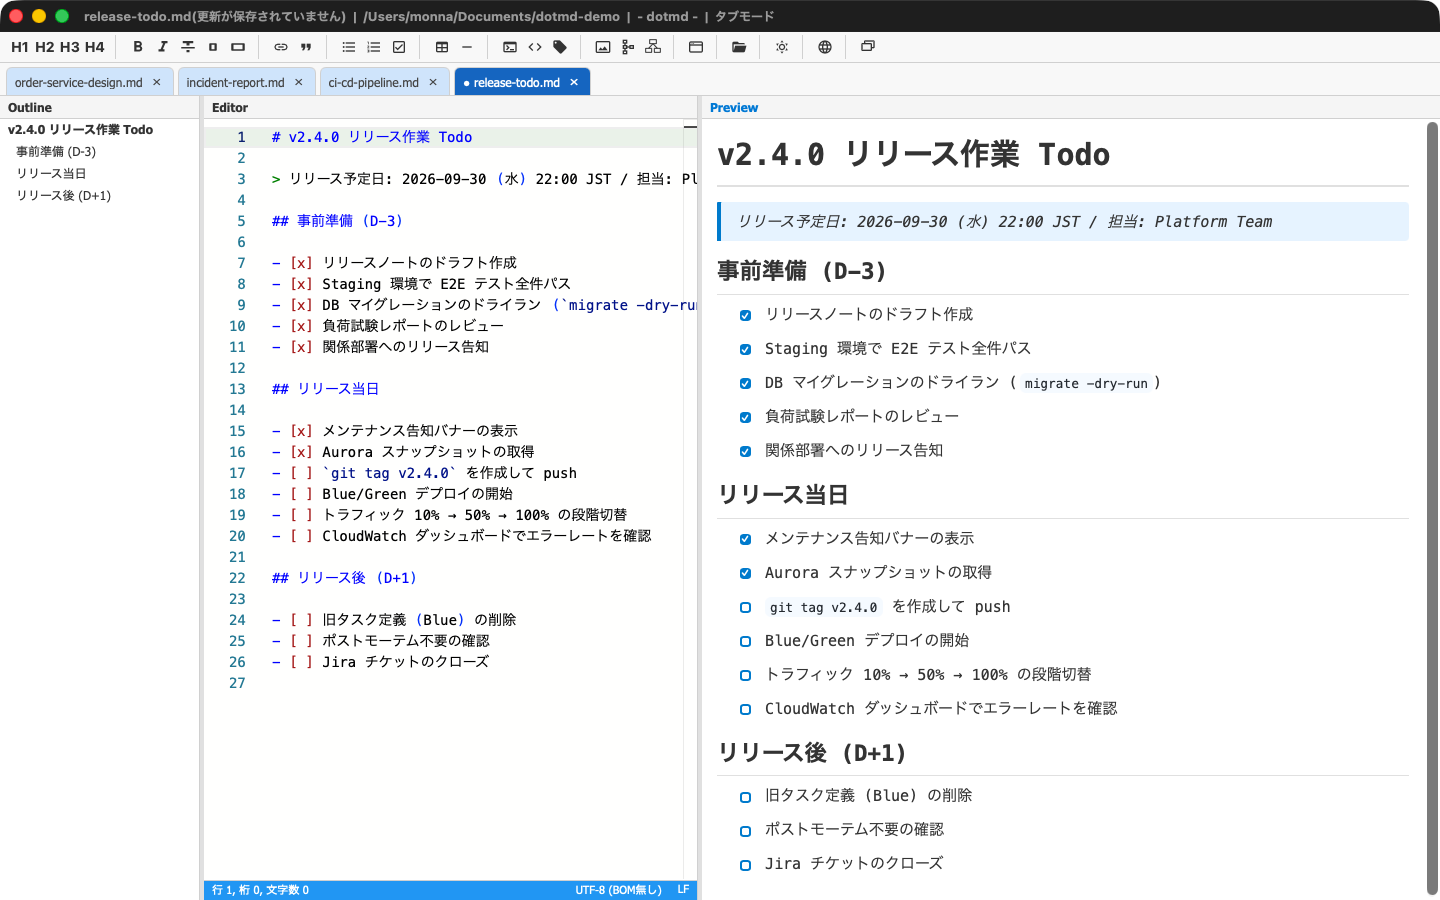Check CloudWatch ダッシュボード item checkbox in preview
The width and height of the screenshot is (1440, 900).
point(745,709)
